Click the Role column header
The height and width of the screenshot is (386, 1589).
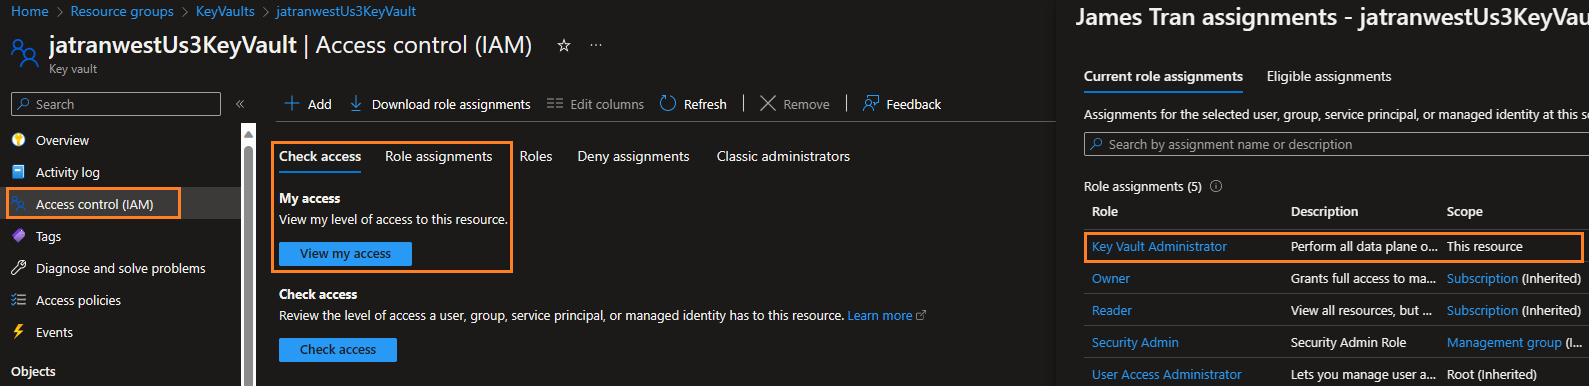pyautogui.click(x=1105, y=212)
